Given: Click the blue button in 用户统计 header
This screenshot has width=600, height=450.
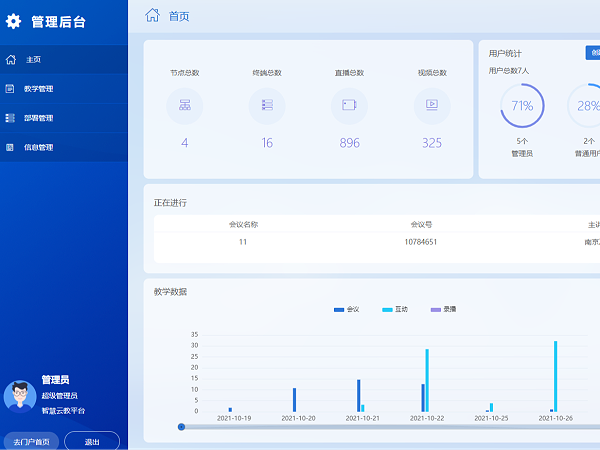Looking at the screenshot, I should click(x=593, y=53).
